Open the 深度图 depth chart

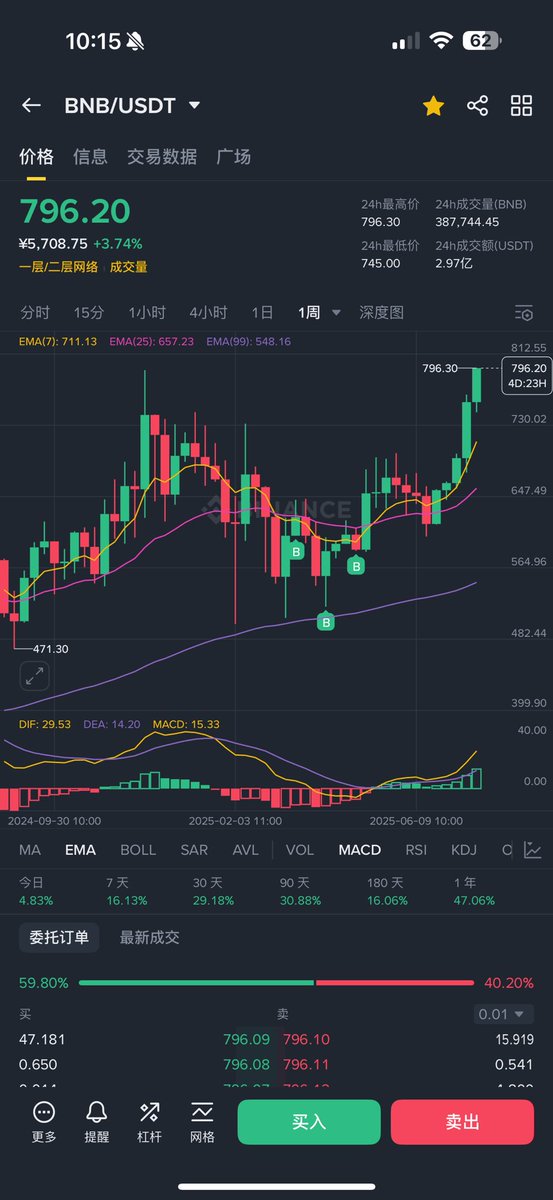click(382, 313)
